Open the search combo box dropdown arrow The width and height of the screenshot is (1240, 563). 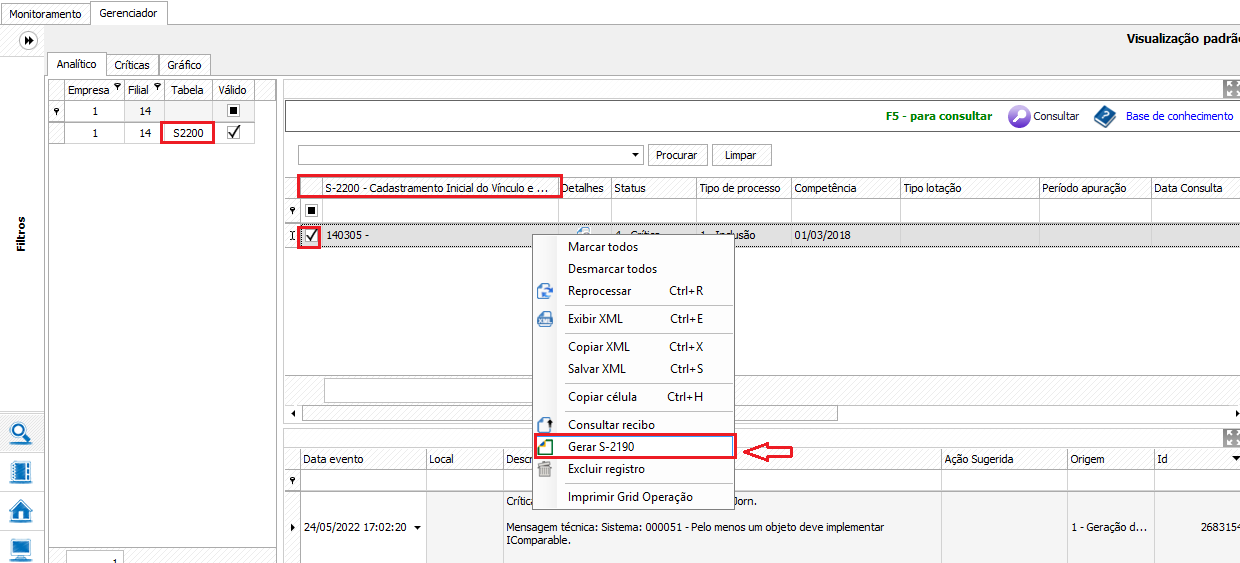636,155
